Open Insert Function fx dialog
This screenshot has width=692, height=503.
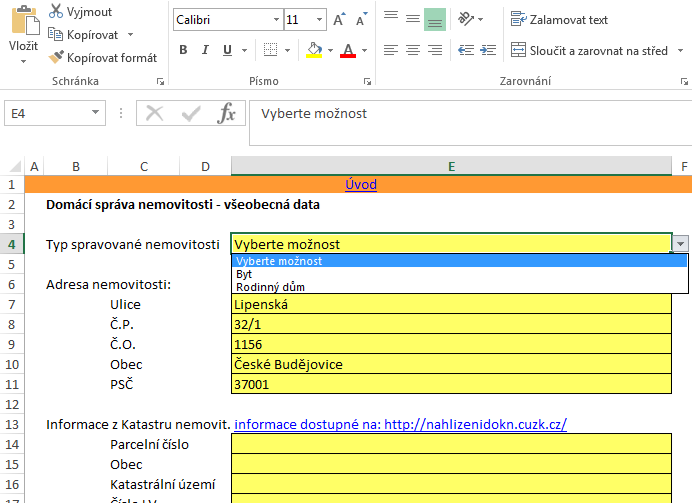point(226,113)
